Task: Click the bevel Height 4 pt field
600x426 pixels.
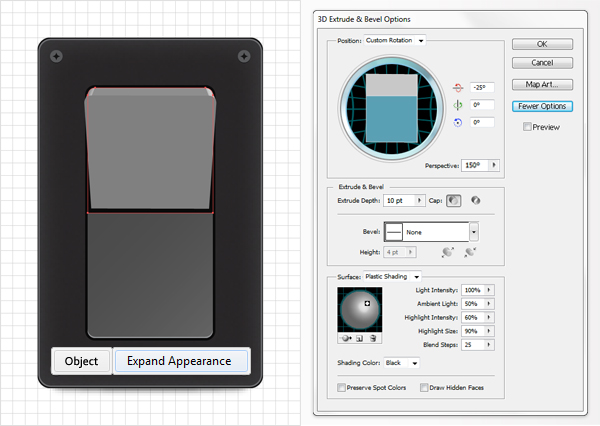Action: (x=395, y=252)
